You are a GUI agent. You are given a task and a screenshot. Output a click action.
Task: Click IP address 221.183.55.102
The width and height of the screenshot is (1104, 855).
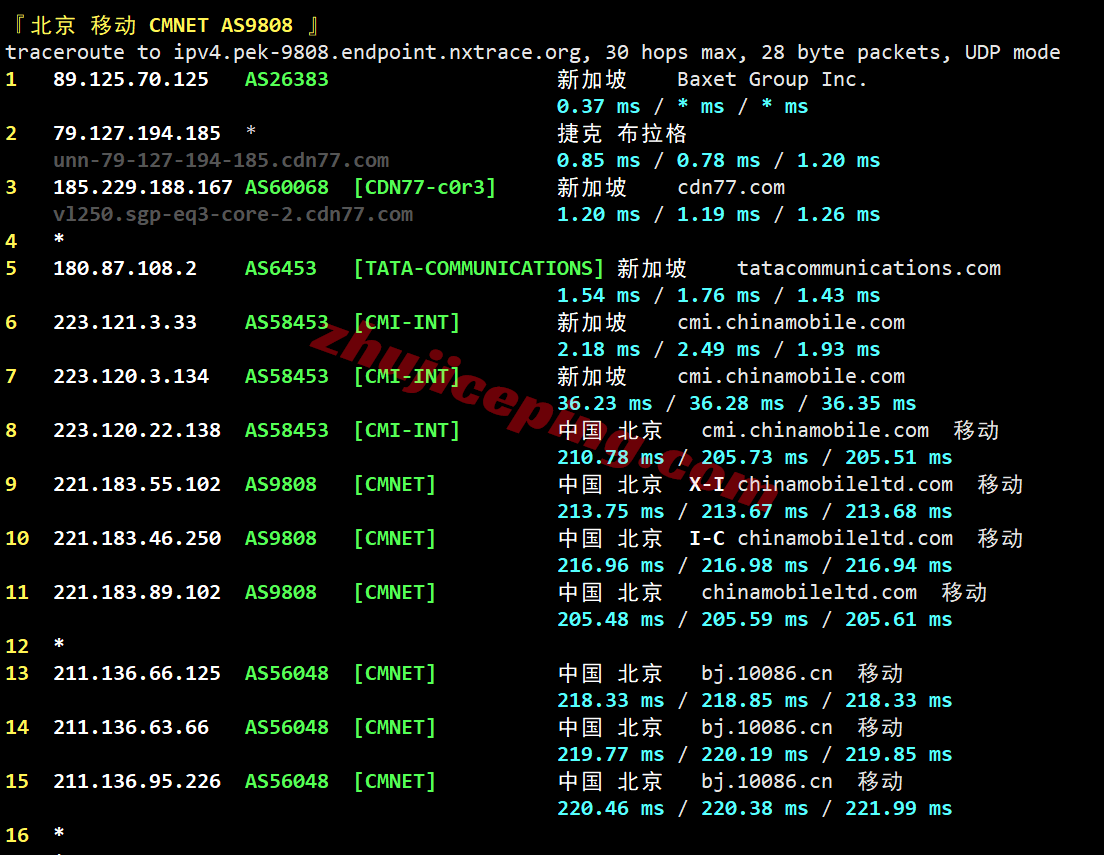point(137,485)
